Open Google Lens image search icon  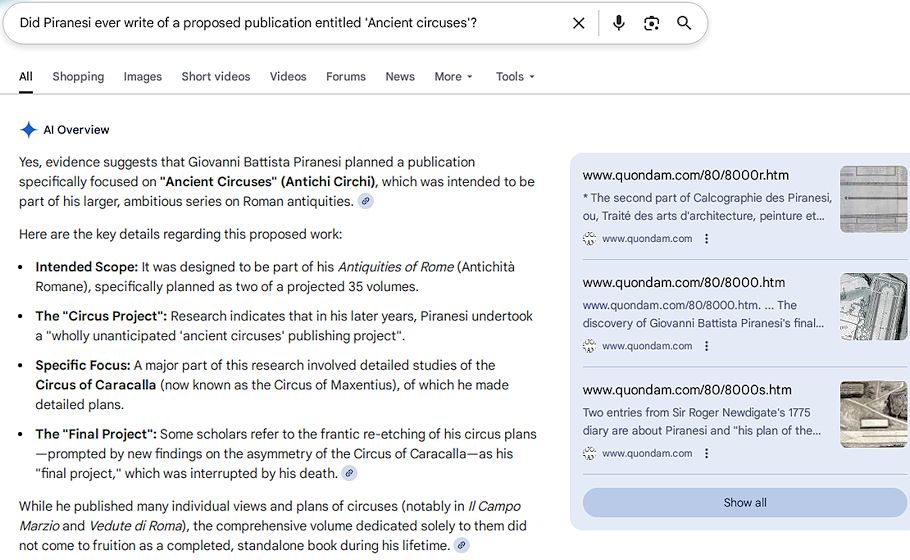coord(651,23)
